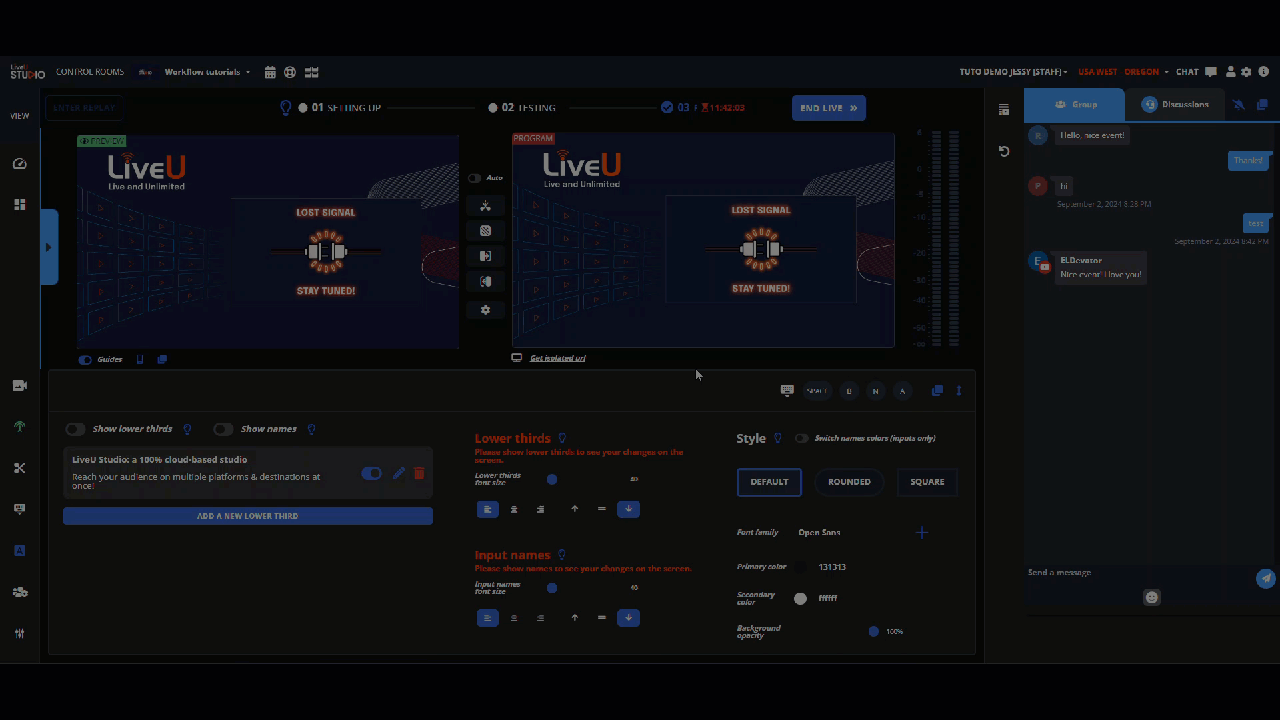
Task: Adjust the Lower thirds font size slider
Action: [x=552, y=480]
